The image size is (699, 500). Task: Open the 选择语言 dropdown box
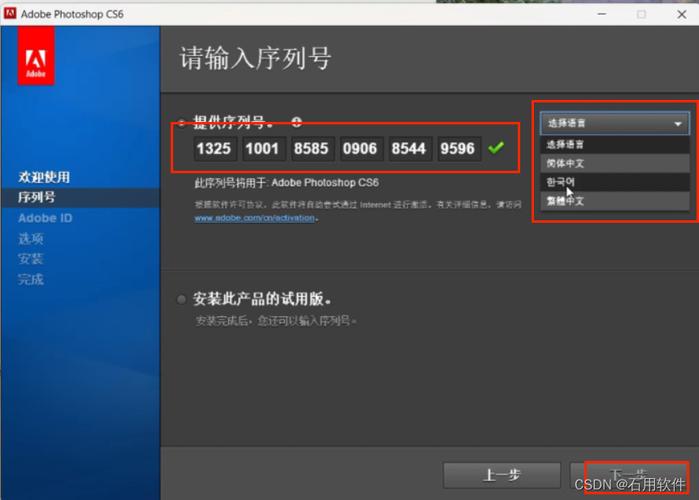(x=614, y=123)
